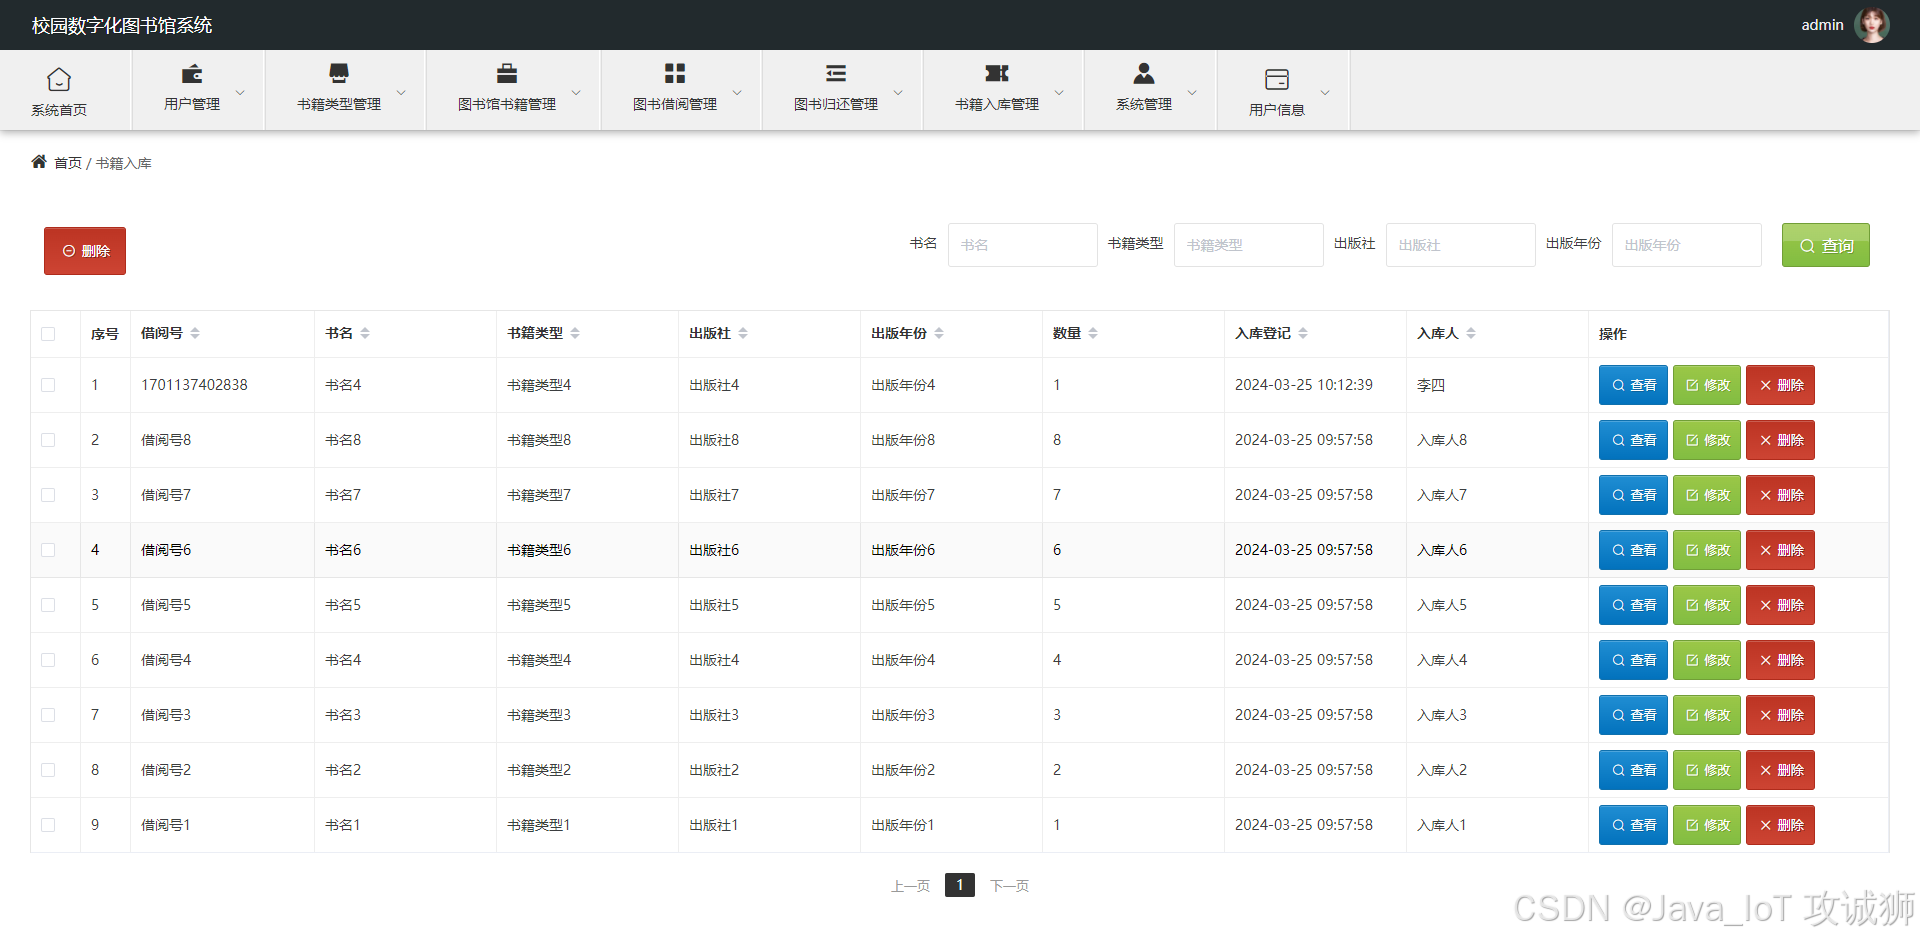Viewport: 1920px width, 940px height.
Task: Click the wallet icon above 用户管理
Action: click(192, 73)
